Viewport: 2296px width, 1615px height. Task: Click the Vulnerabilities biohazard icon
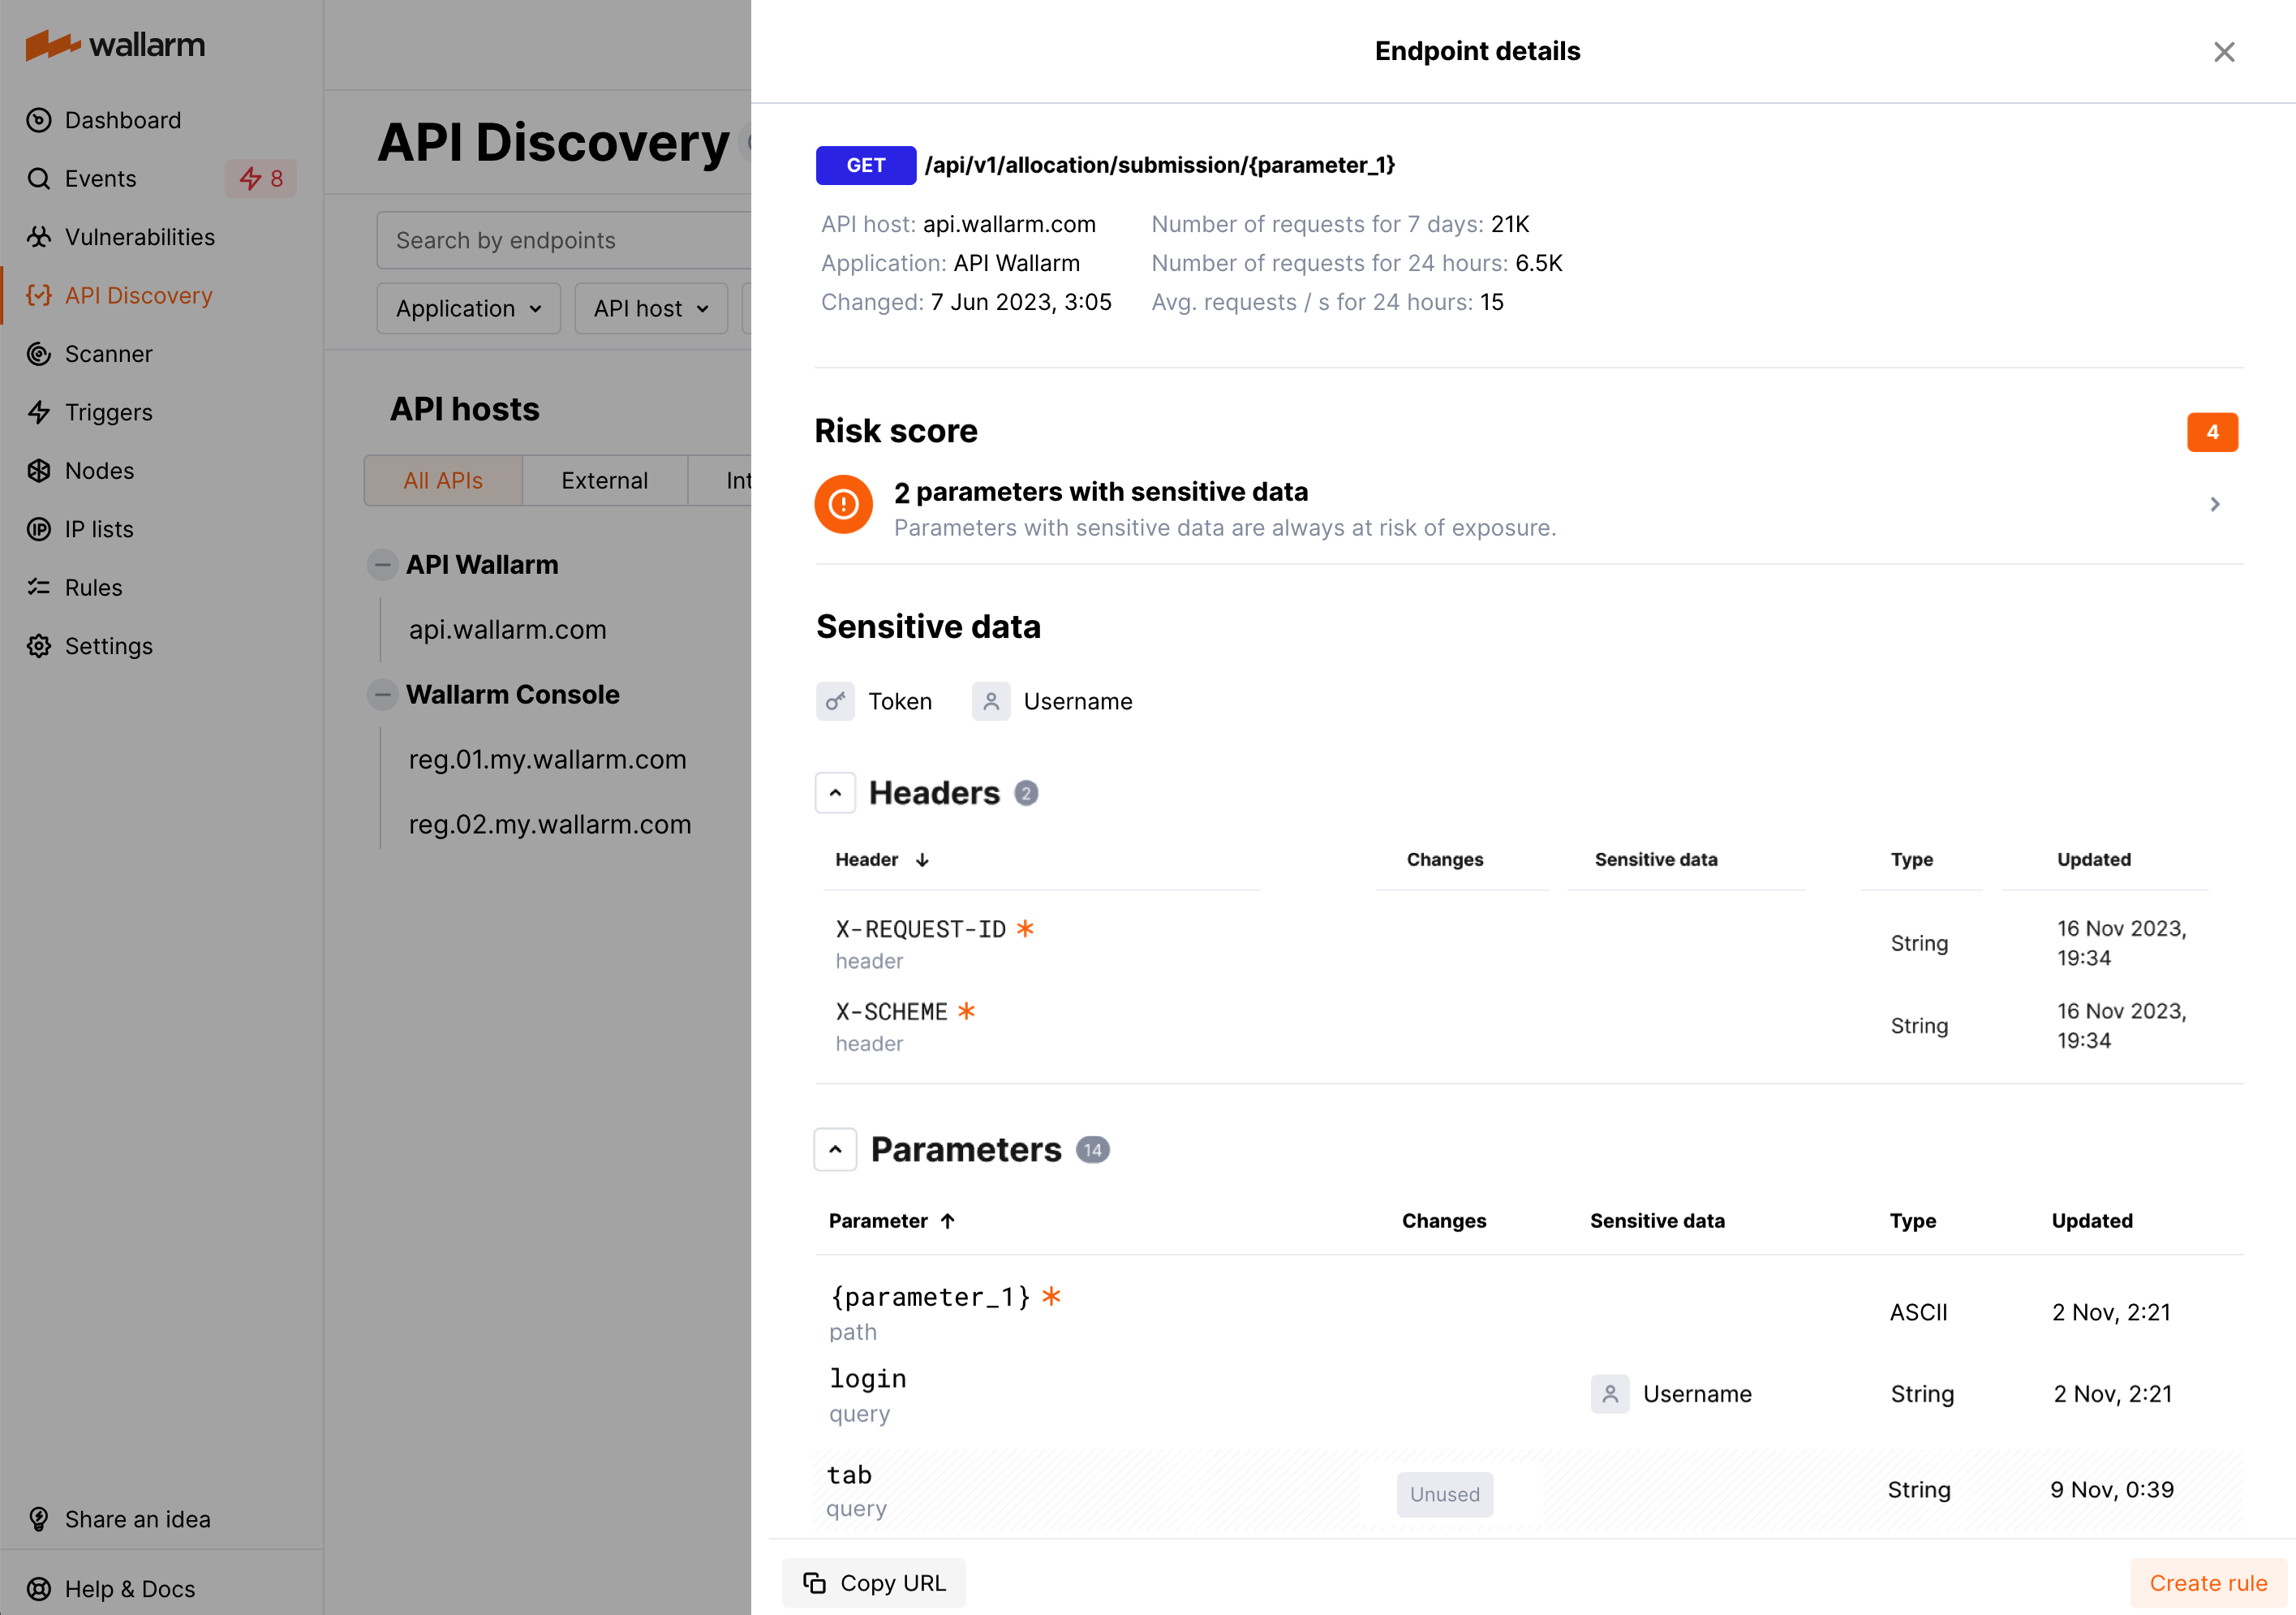(x=39, y=237)
